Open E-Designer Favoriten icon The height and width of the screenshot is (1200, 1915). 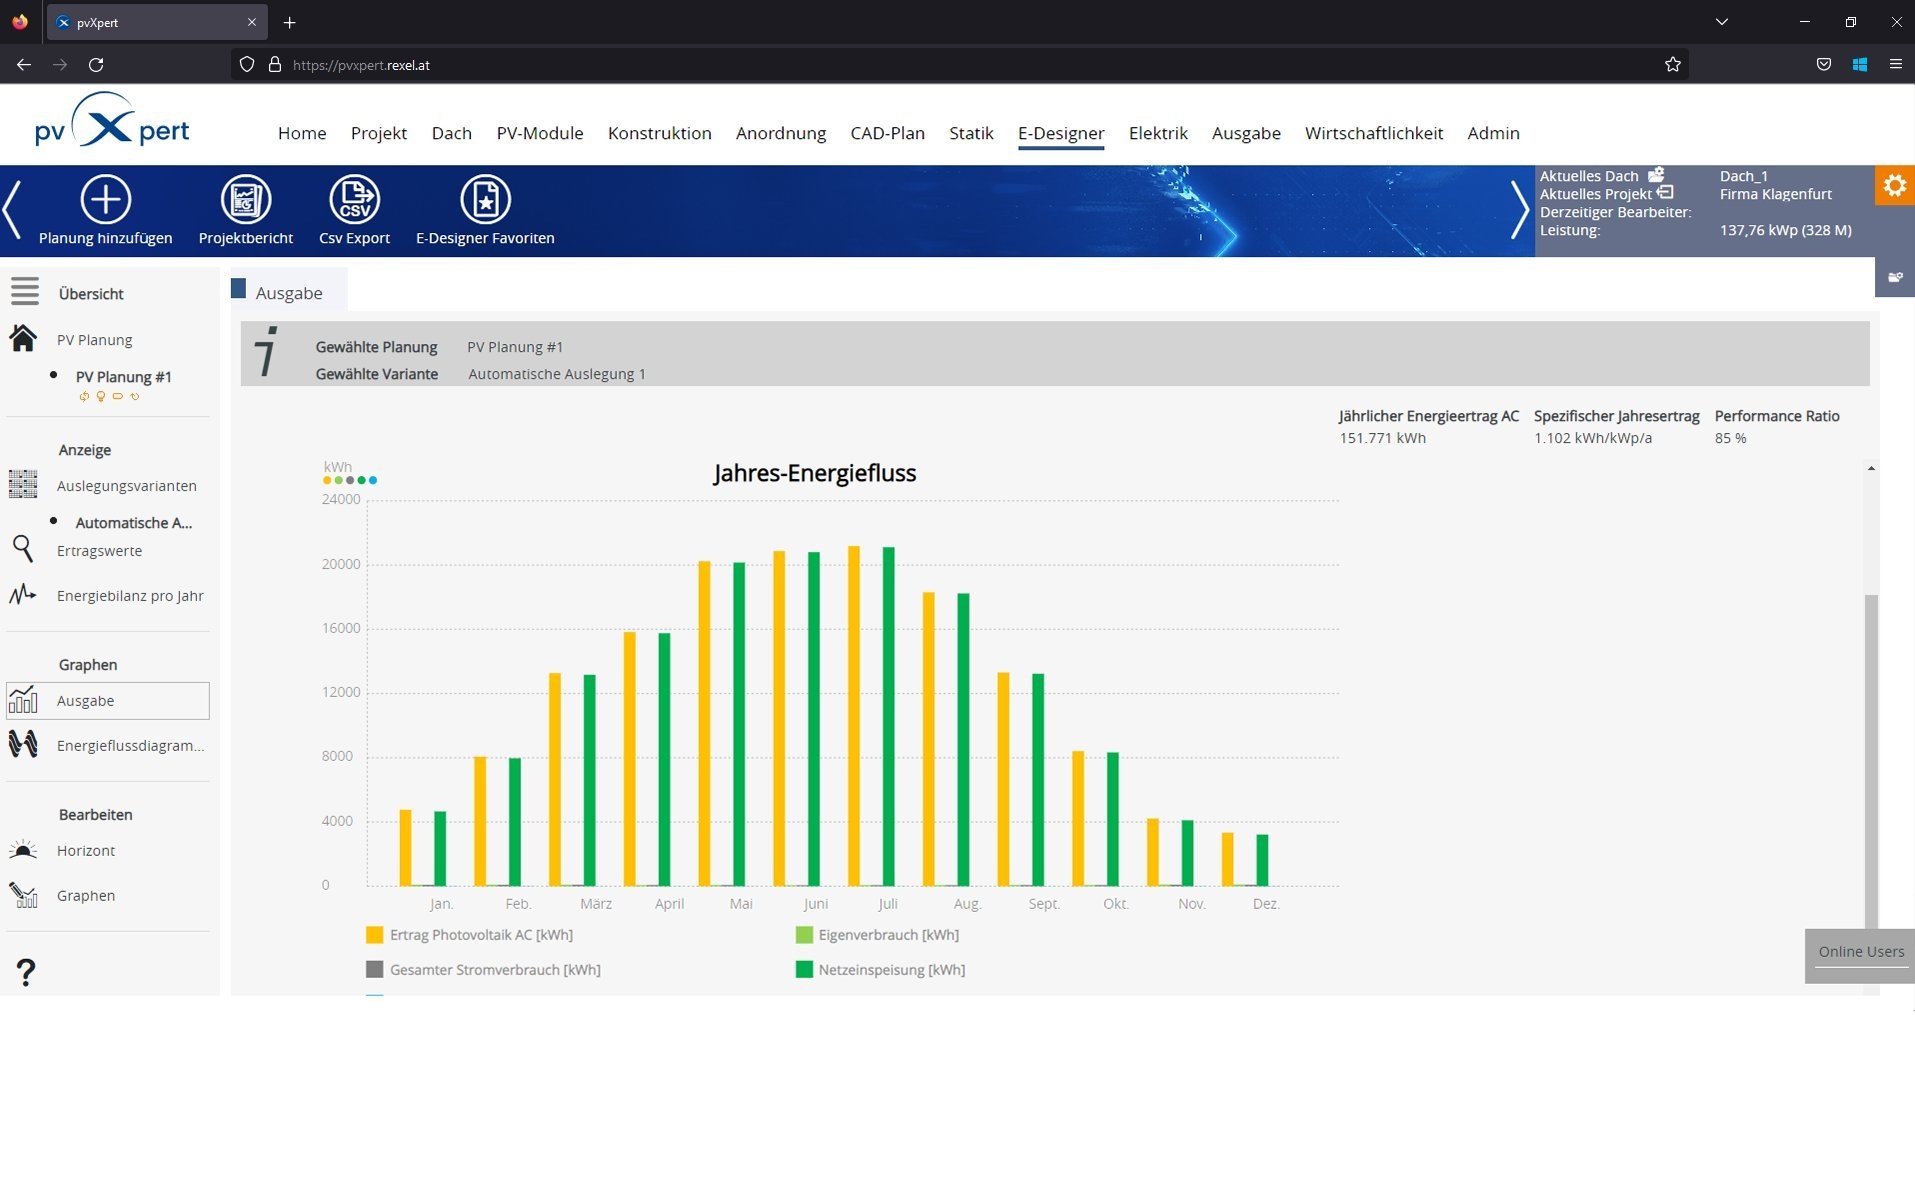pos(485,199)
